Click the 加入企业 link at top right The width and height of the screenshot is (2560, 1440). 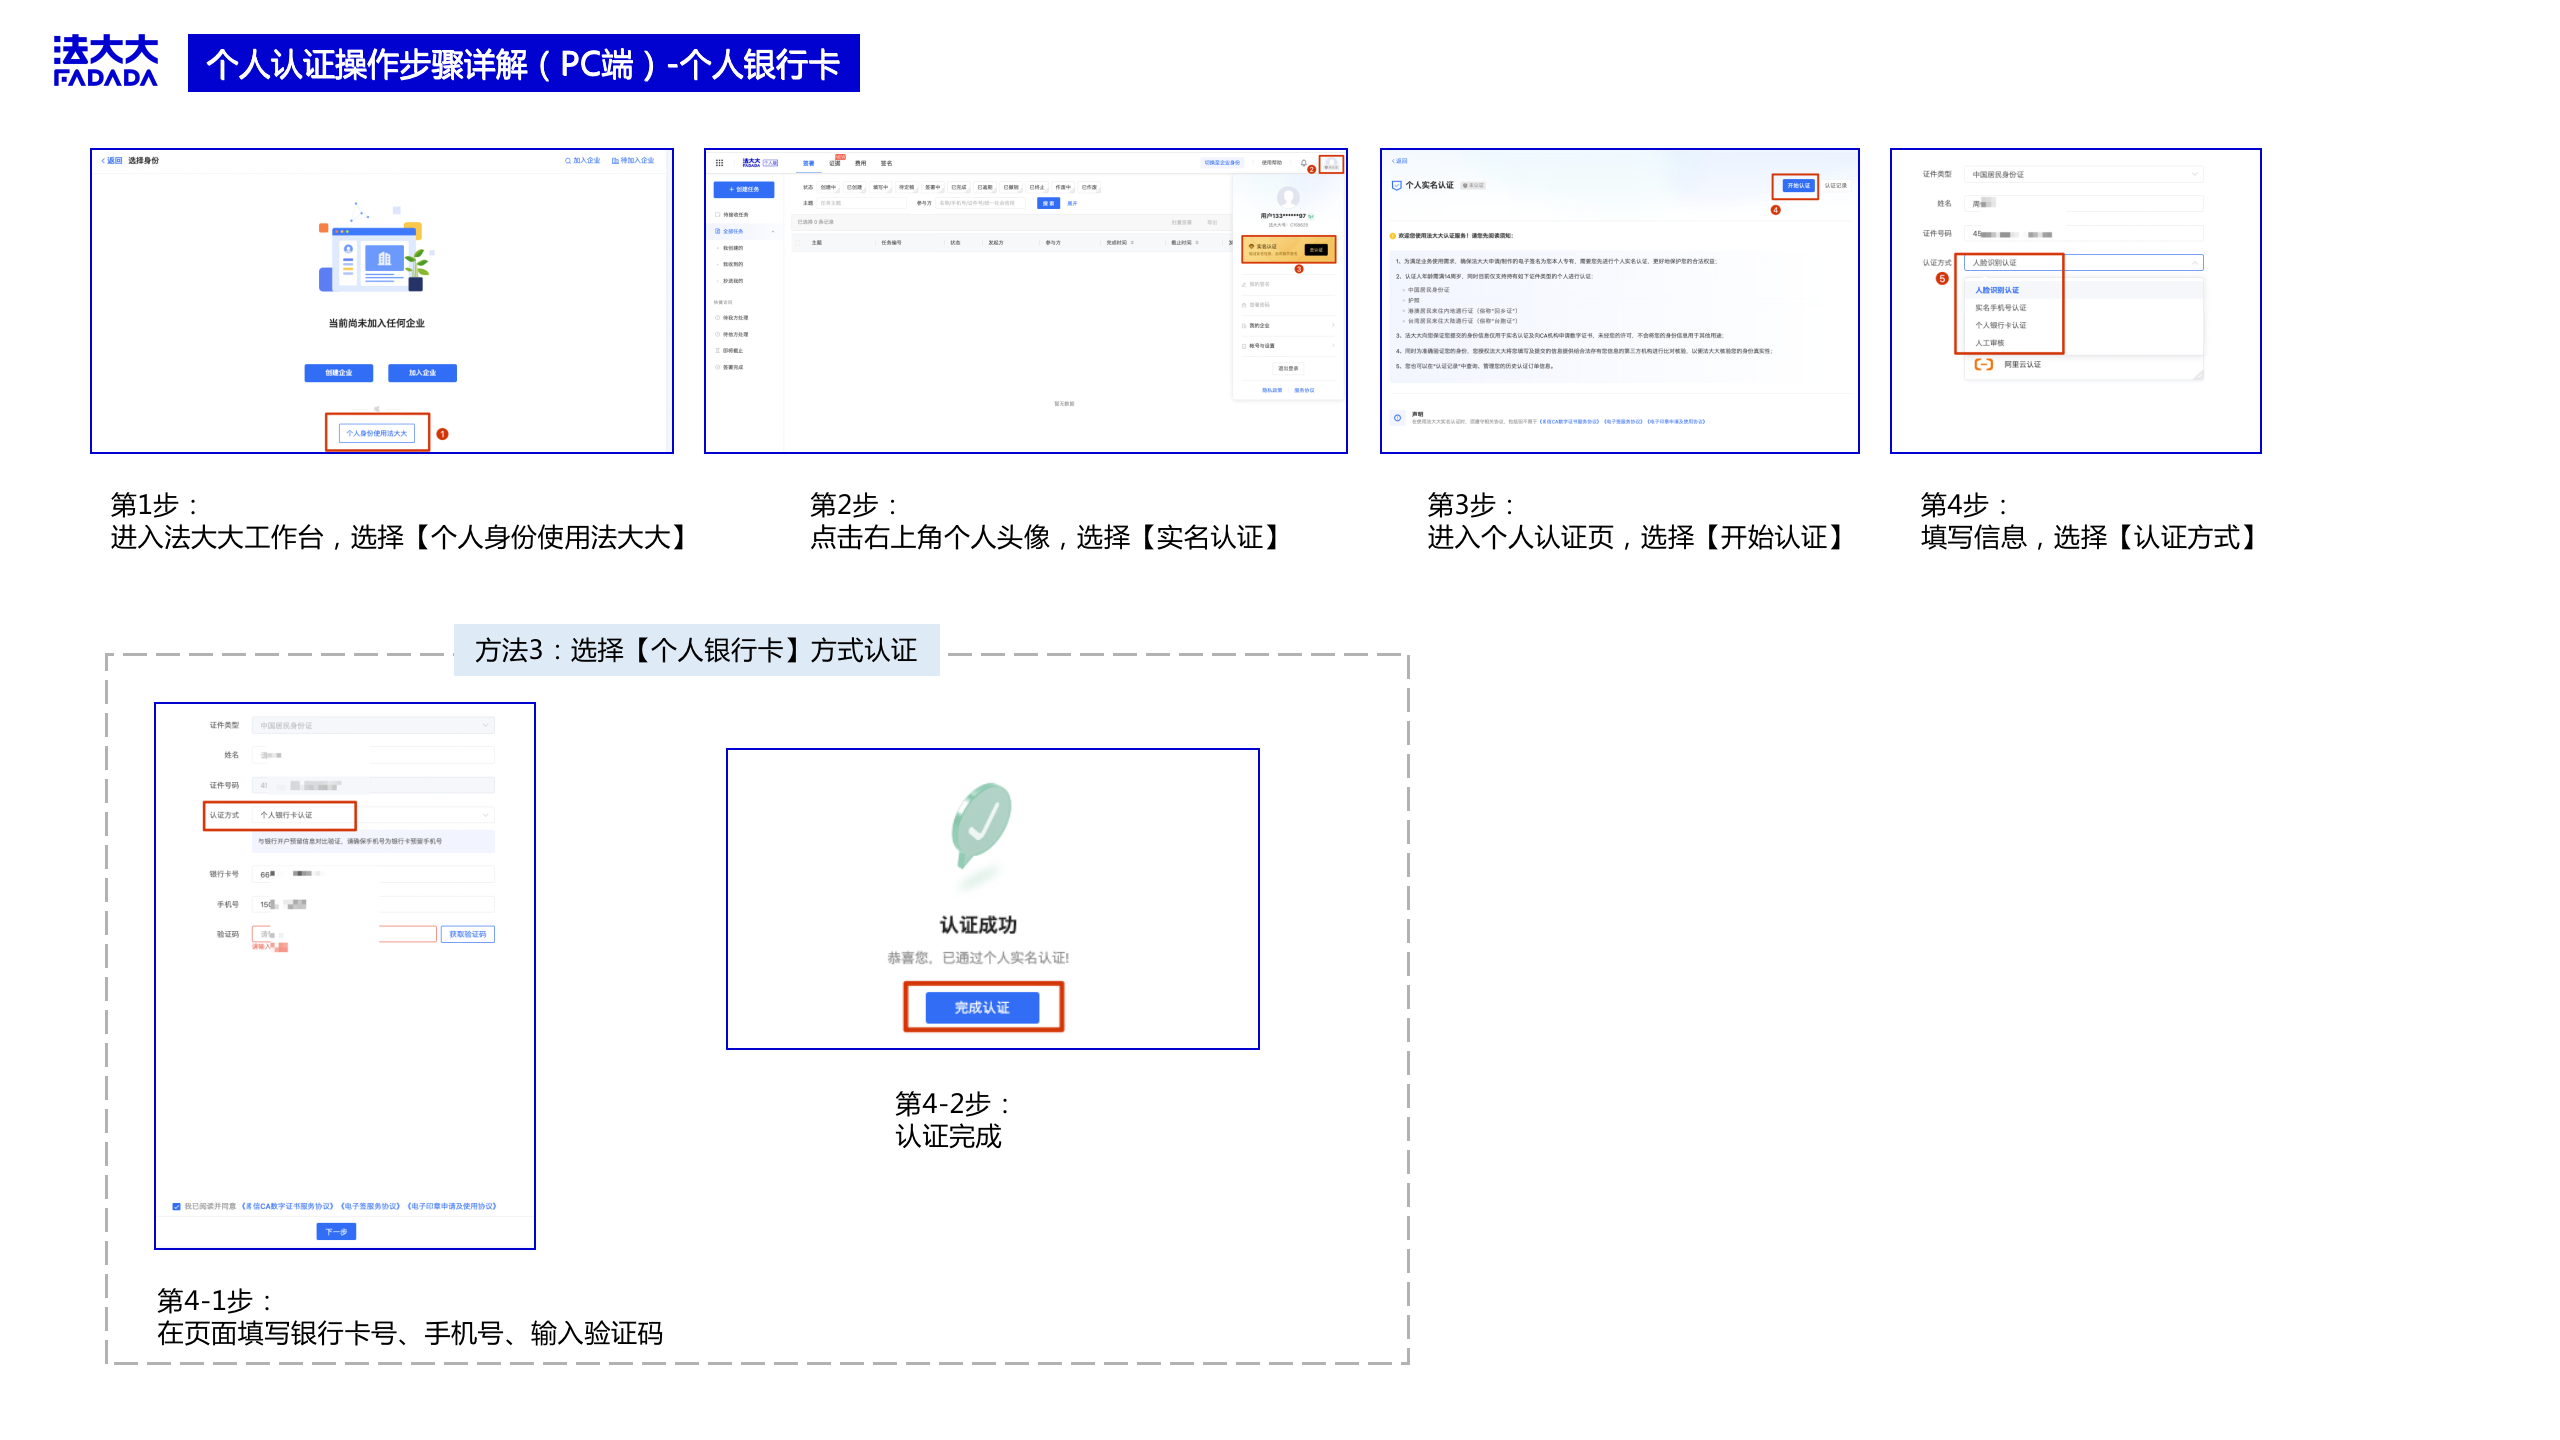pyautogui.click(x=583, y=160)
